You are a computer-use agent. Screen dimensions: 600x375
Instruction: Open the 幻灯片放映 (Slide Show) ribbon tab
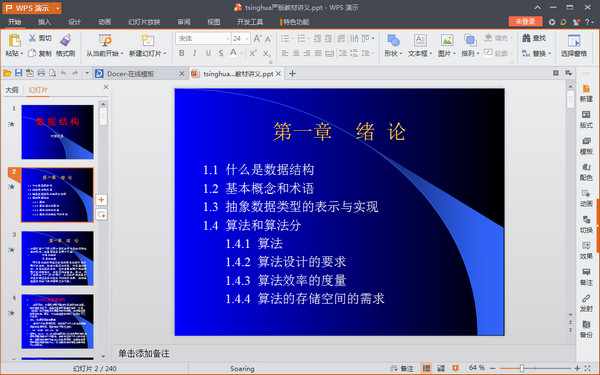[x=144, y=22]
